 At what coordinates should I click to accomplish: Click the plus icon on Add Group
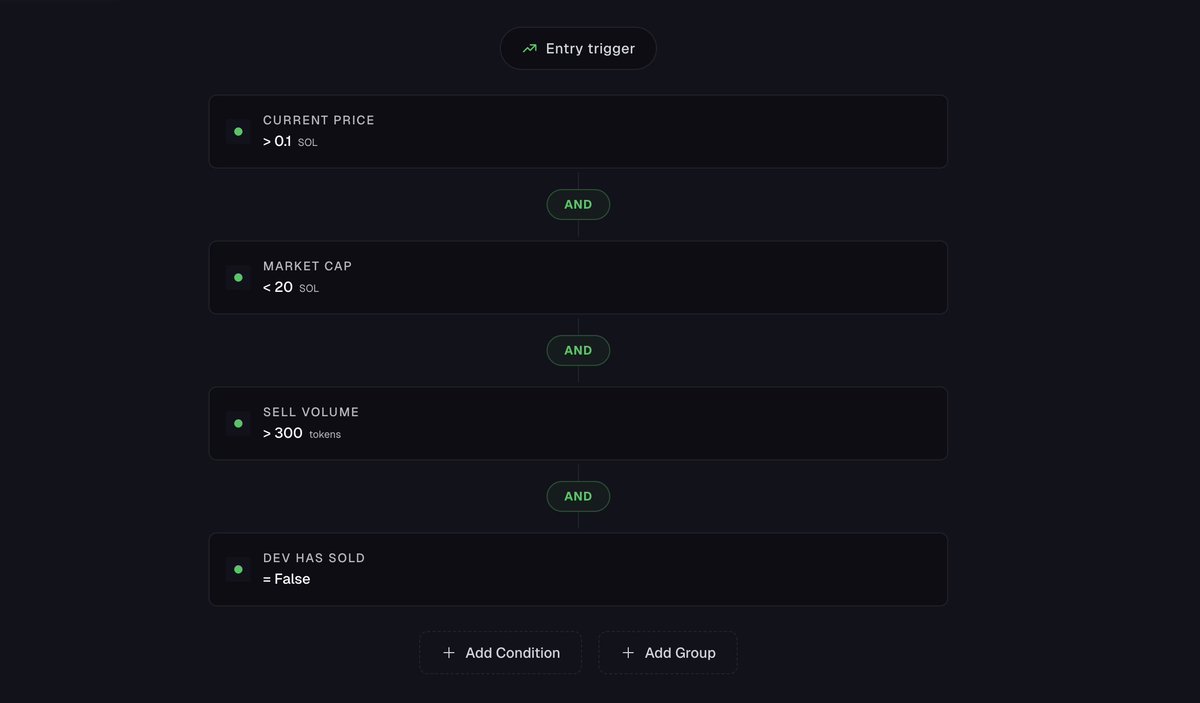(628, 653)
